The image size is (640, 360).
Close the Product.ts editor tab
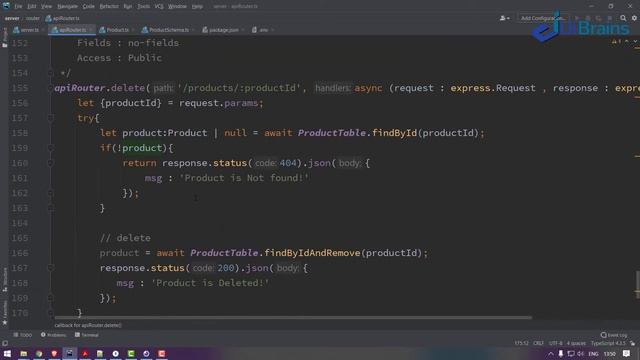[133, 30]
